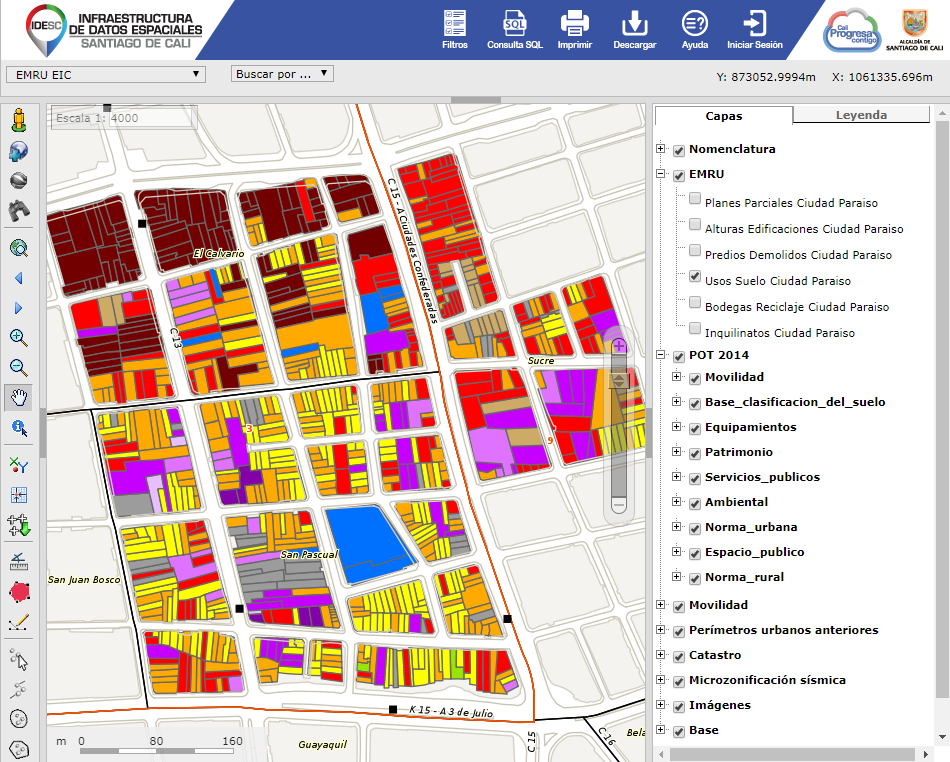Open Ayuda help
Image resolution: width=950 pixels, height=762 pixels.
coord(694,29)
